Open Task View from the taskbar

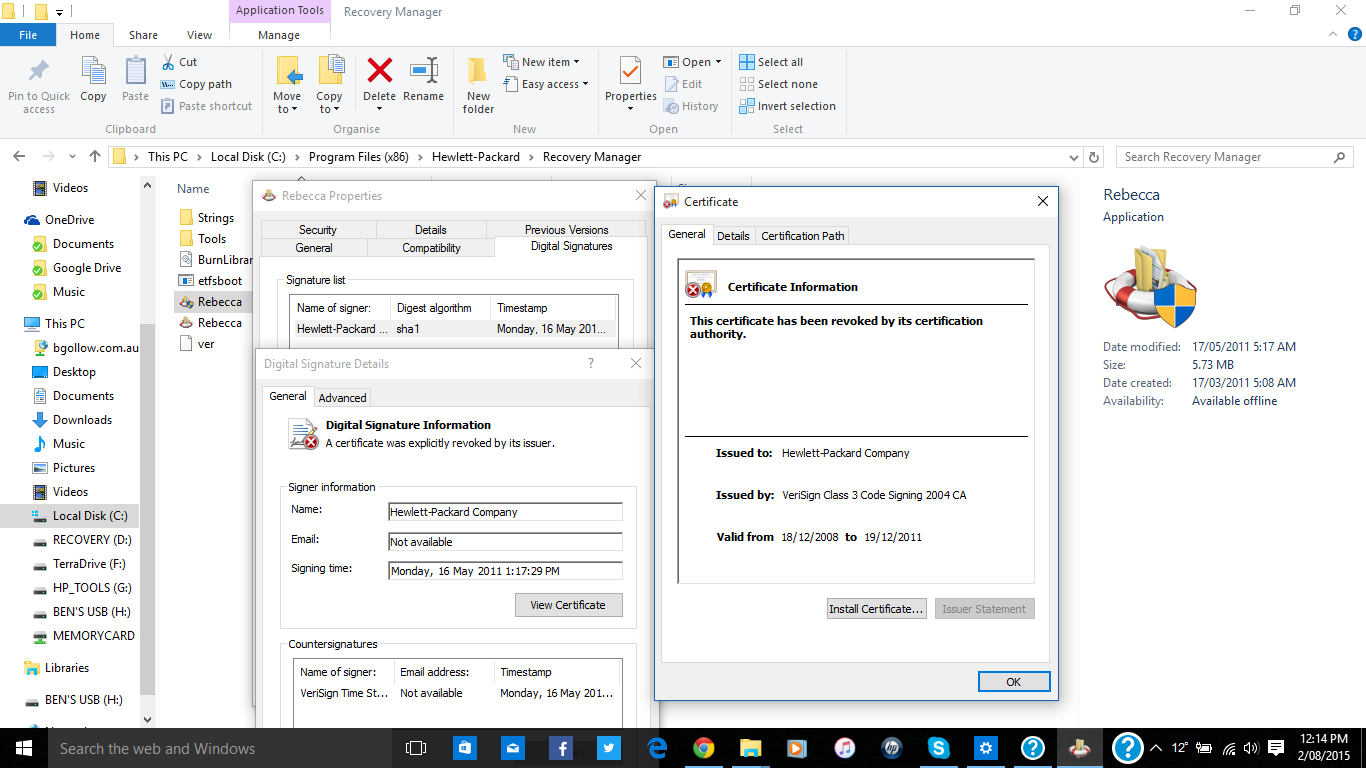pyautogui.click(x=416, y=748)
